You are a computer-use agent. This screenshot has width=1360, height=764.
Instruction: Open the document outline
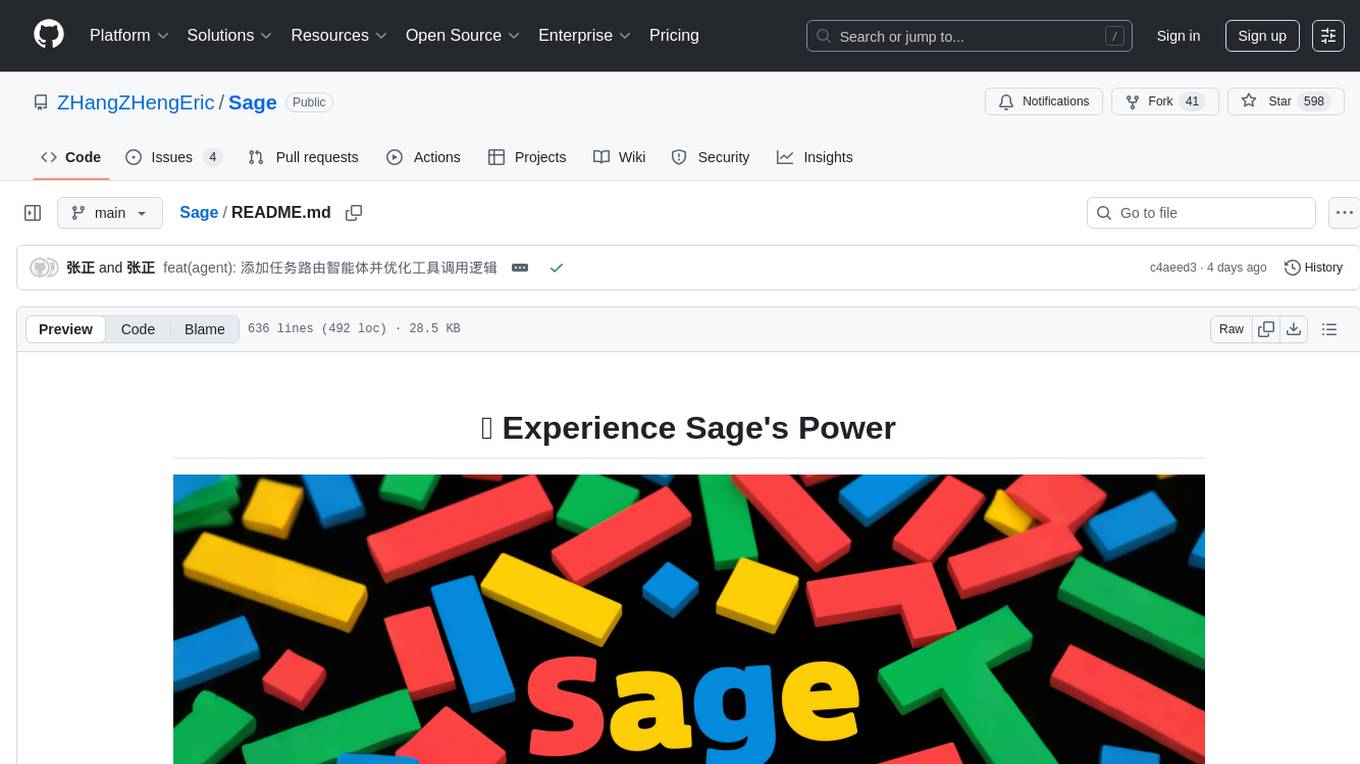coord(1329,329)
